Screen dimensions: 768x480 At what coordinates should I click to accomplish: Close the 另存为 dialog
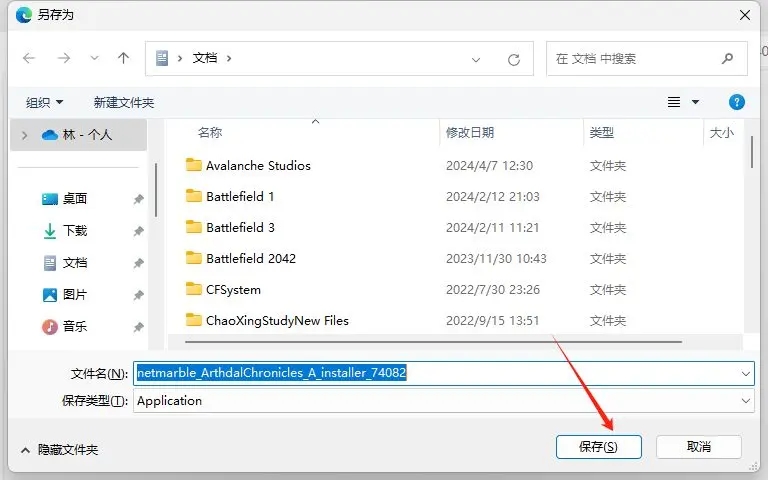click(x=745, y=15)
